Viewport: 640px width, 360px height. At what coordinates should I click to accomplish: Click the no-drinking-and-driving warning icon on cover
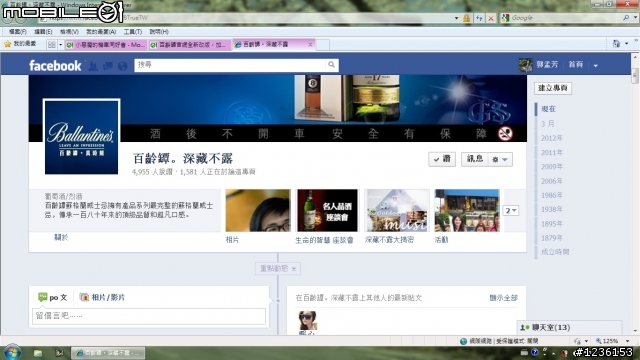(505, 133)
